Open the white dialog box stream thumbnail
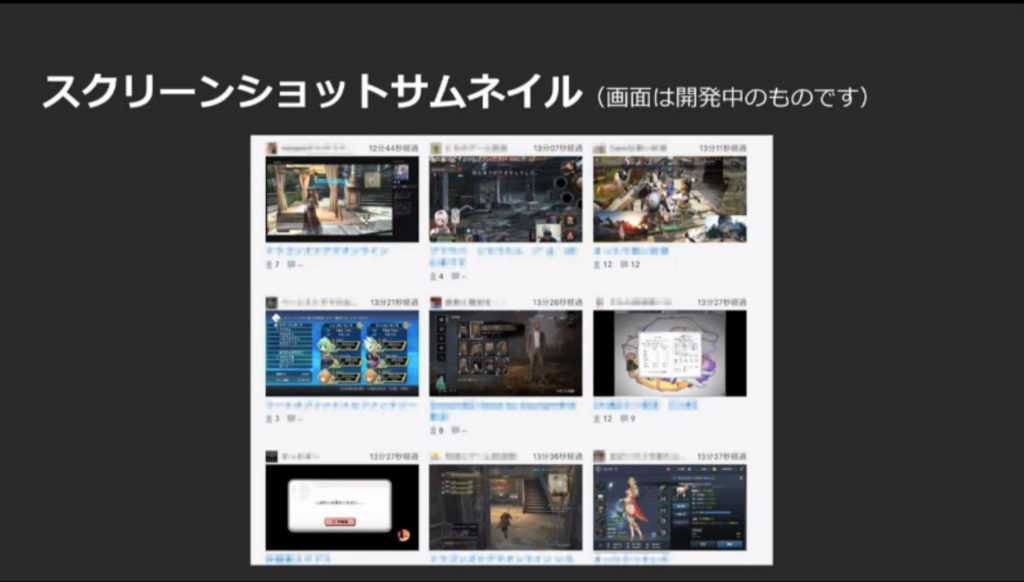Screen dimensions: 1024x582 click(342, 508)
